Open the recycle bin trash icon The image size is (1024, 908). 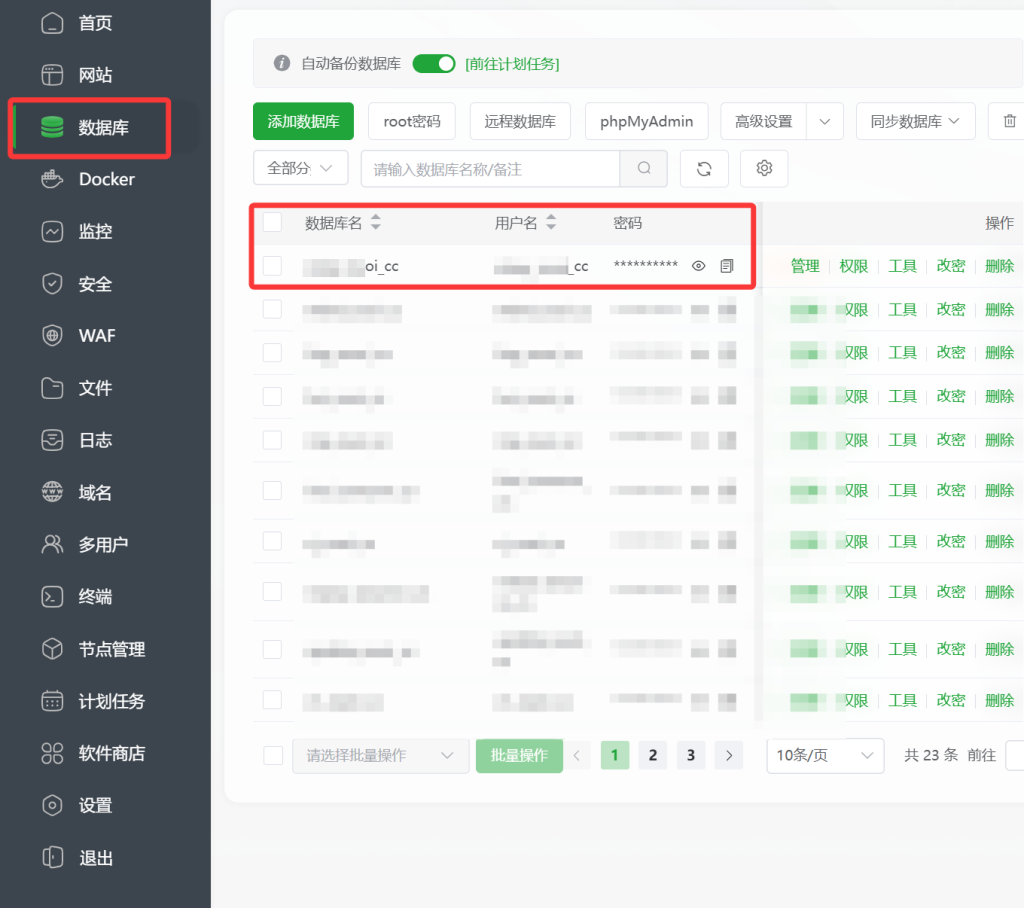tap(1007, 121)
